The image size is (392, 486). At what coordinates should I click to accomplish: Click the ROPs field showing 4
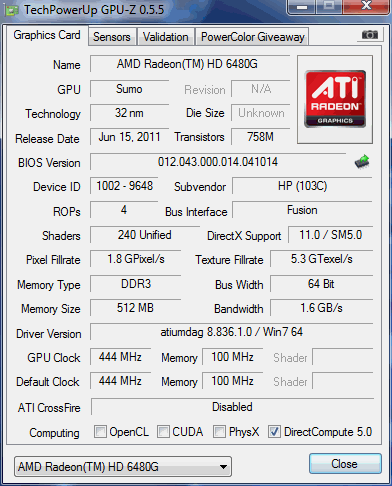[124, 210]
